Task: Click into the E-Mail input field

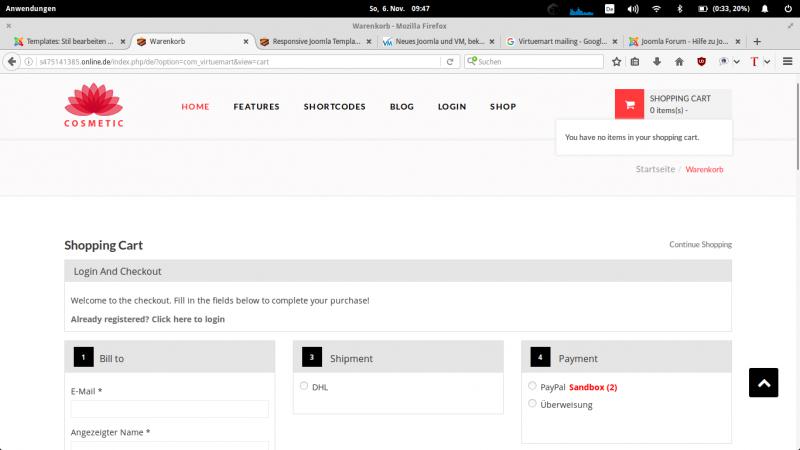Action: (x=169, y=409)
